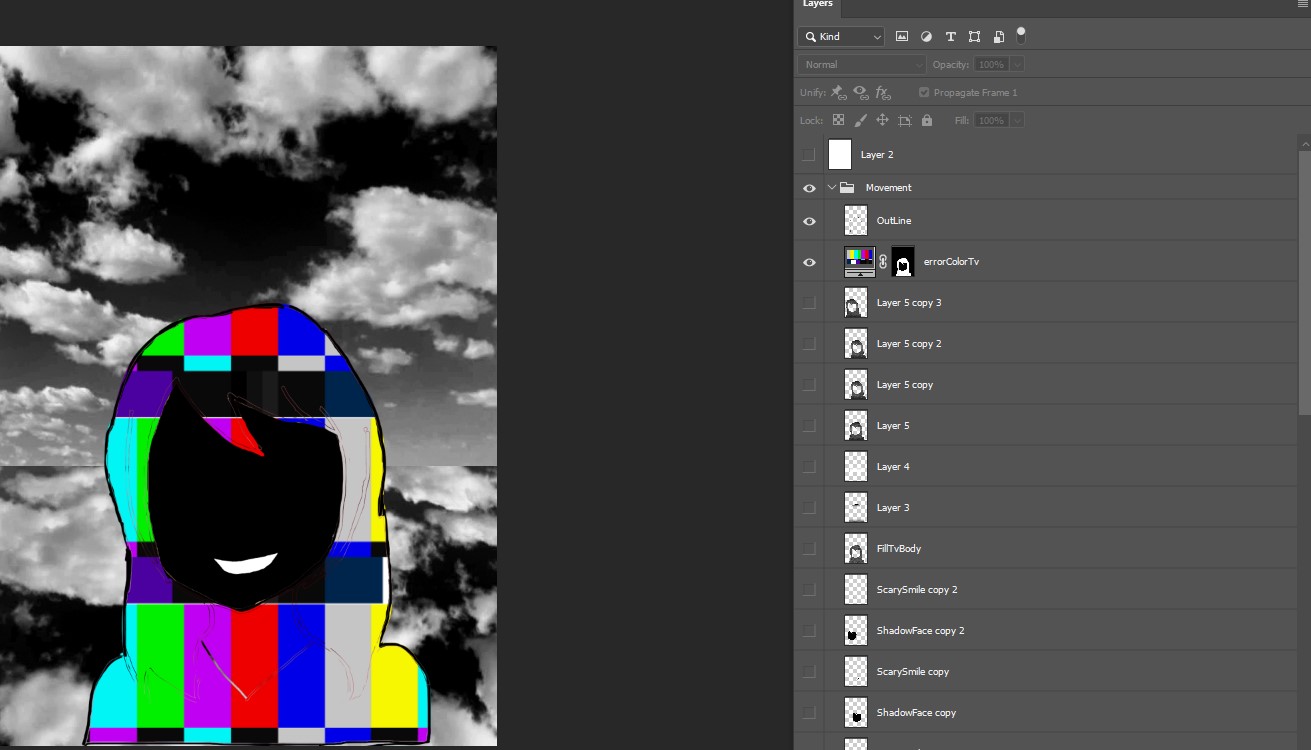Click the type layer filter icon

coord(950,37)
